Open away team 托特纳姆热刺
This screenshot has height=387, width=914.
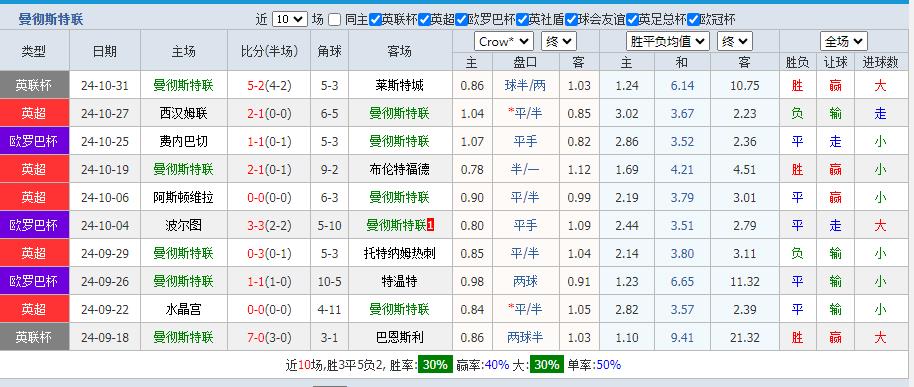(400, 254)
